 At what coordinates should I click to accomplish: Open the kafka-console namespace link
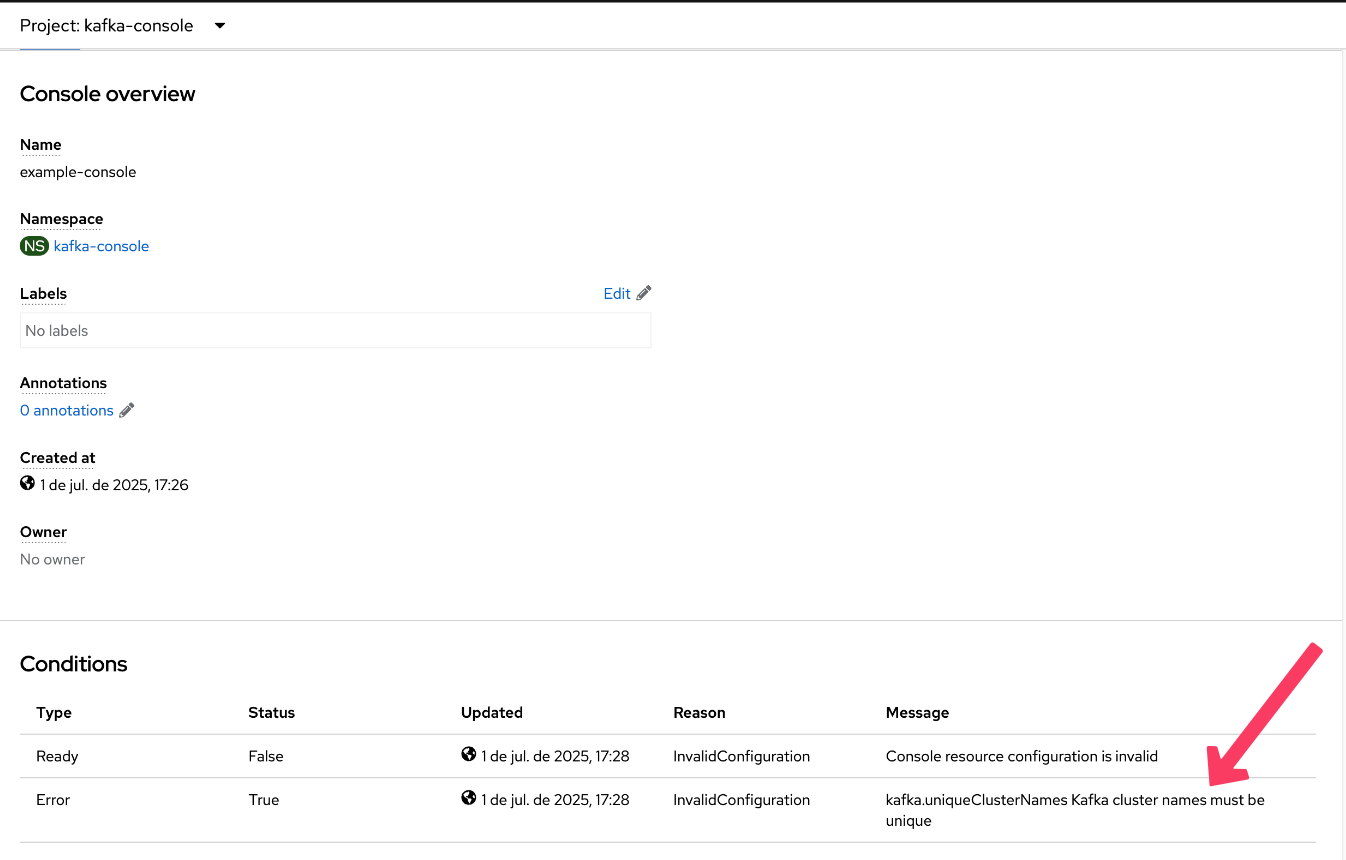click(101, 246)
